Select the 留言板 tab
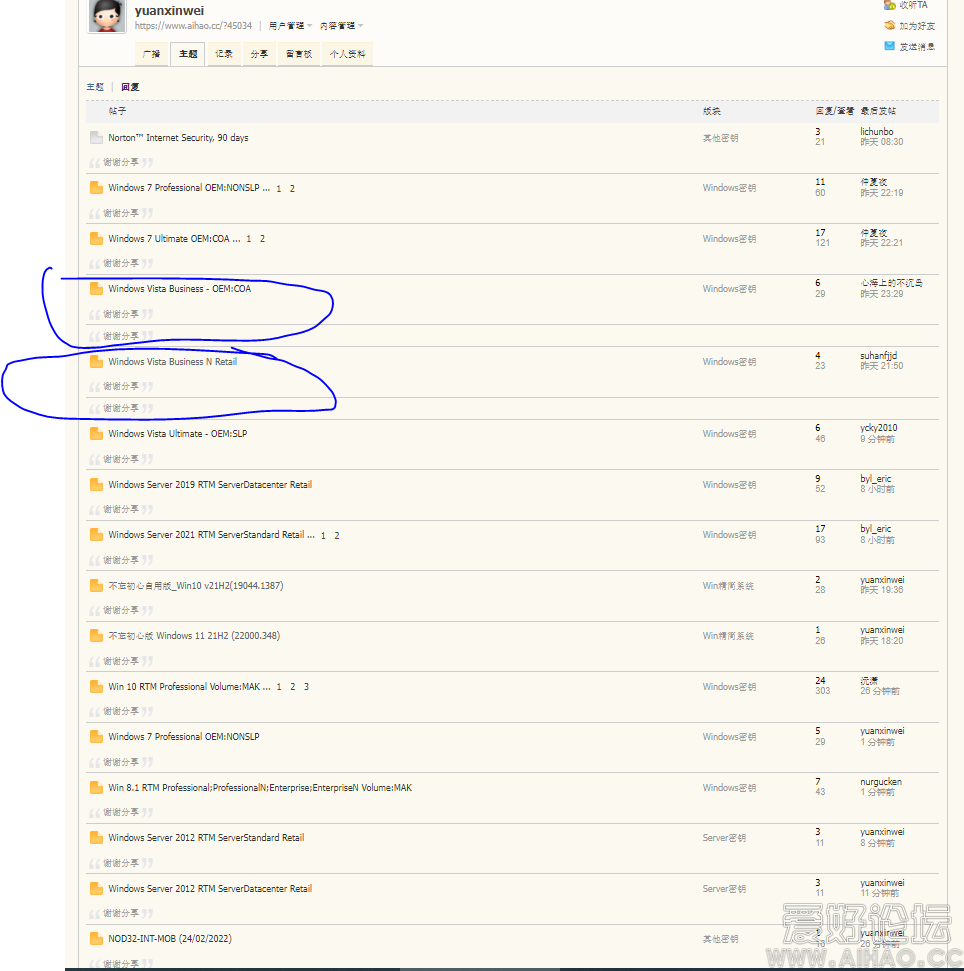The width and height of the screenshot is (964, 971). 298,54
